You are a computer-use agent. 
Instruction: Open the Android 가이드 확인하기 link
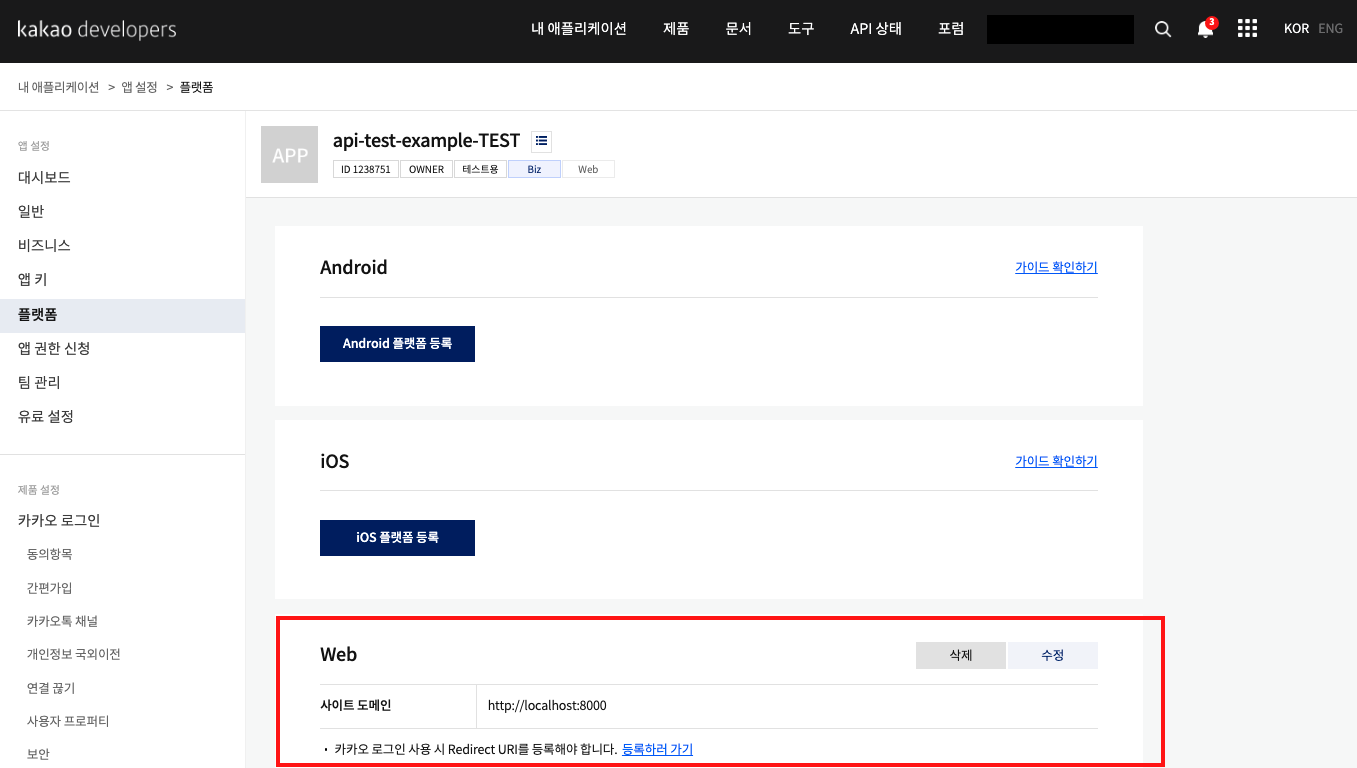1055,267
